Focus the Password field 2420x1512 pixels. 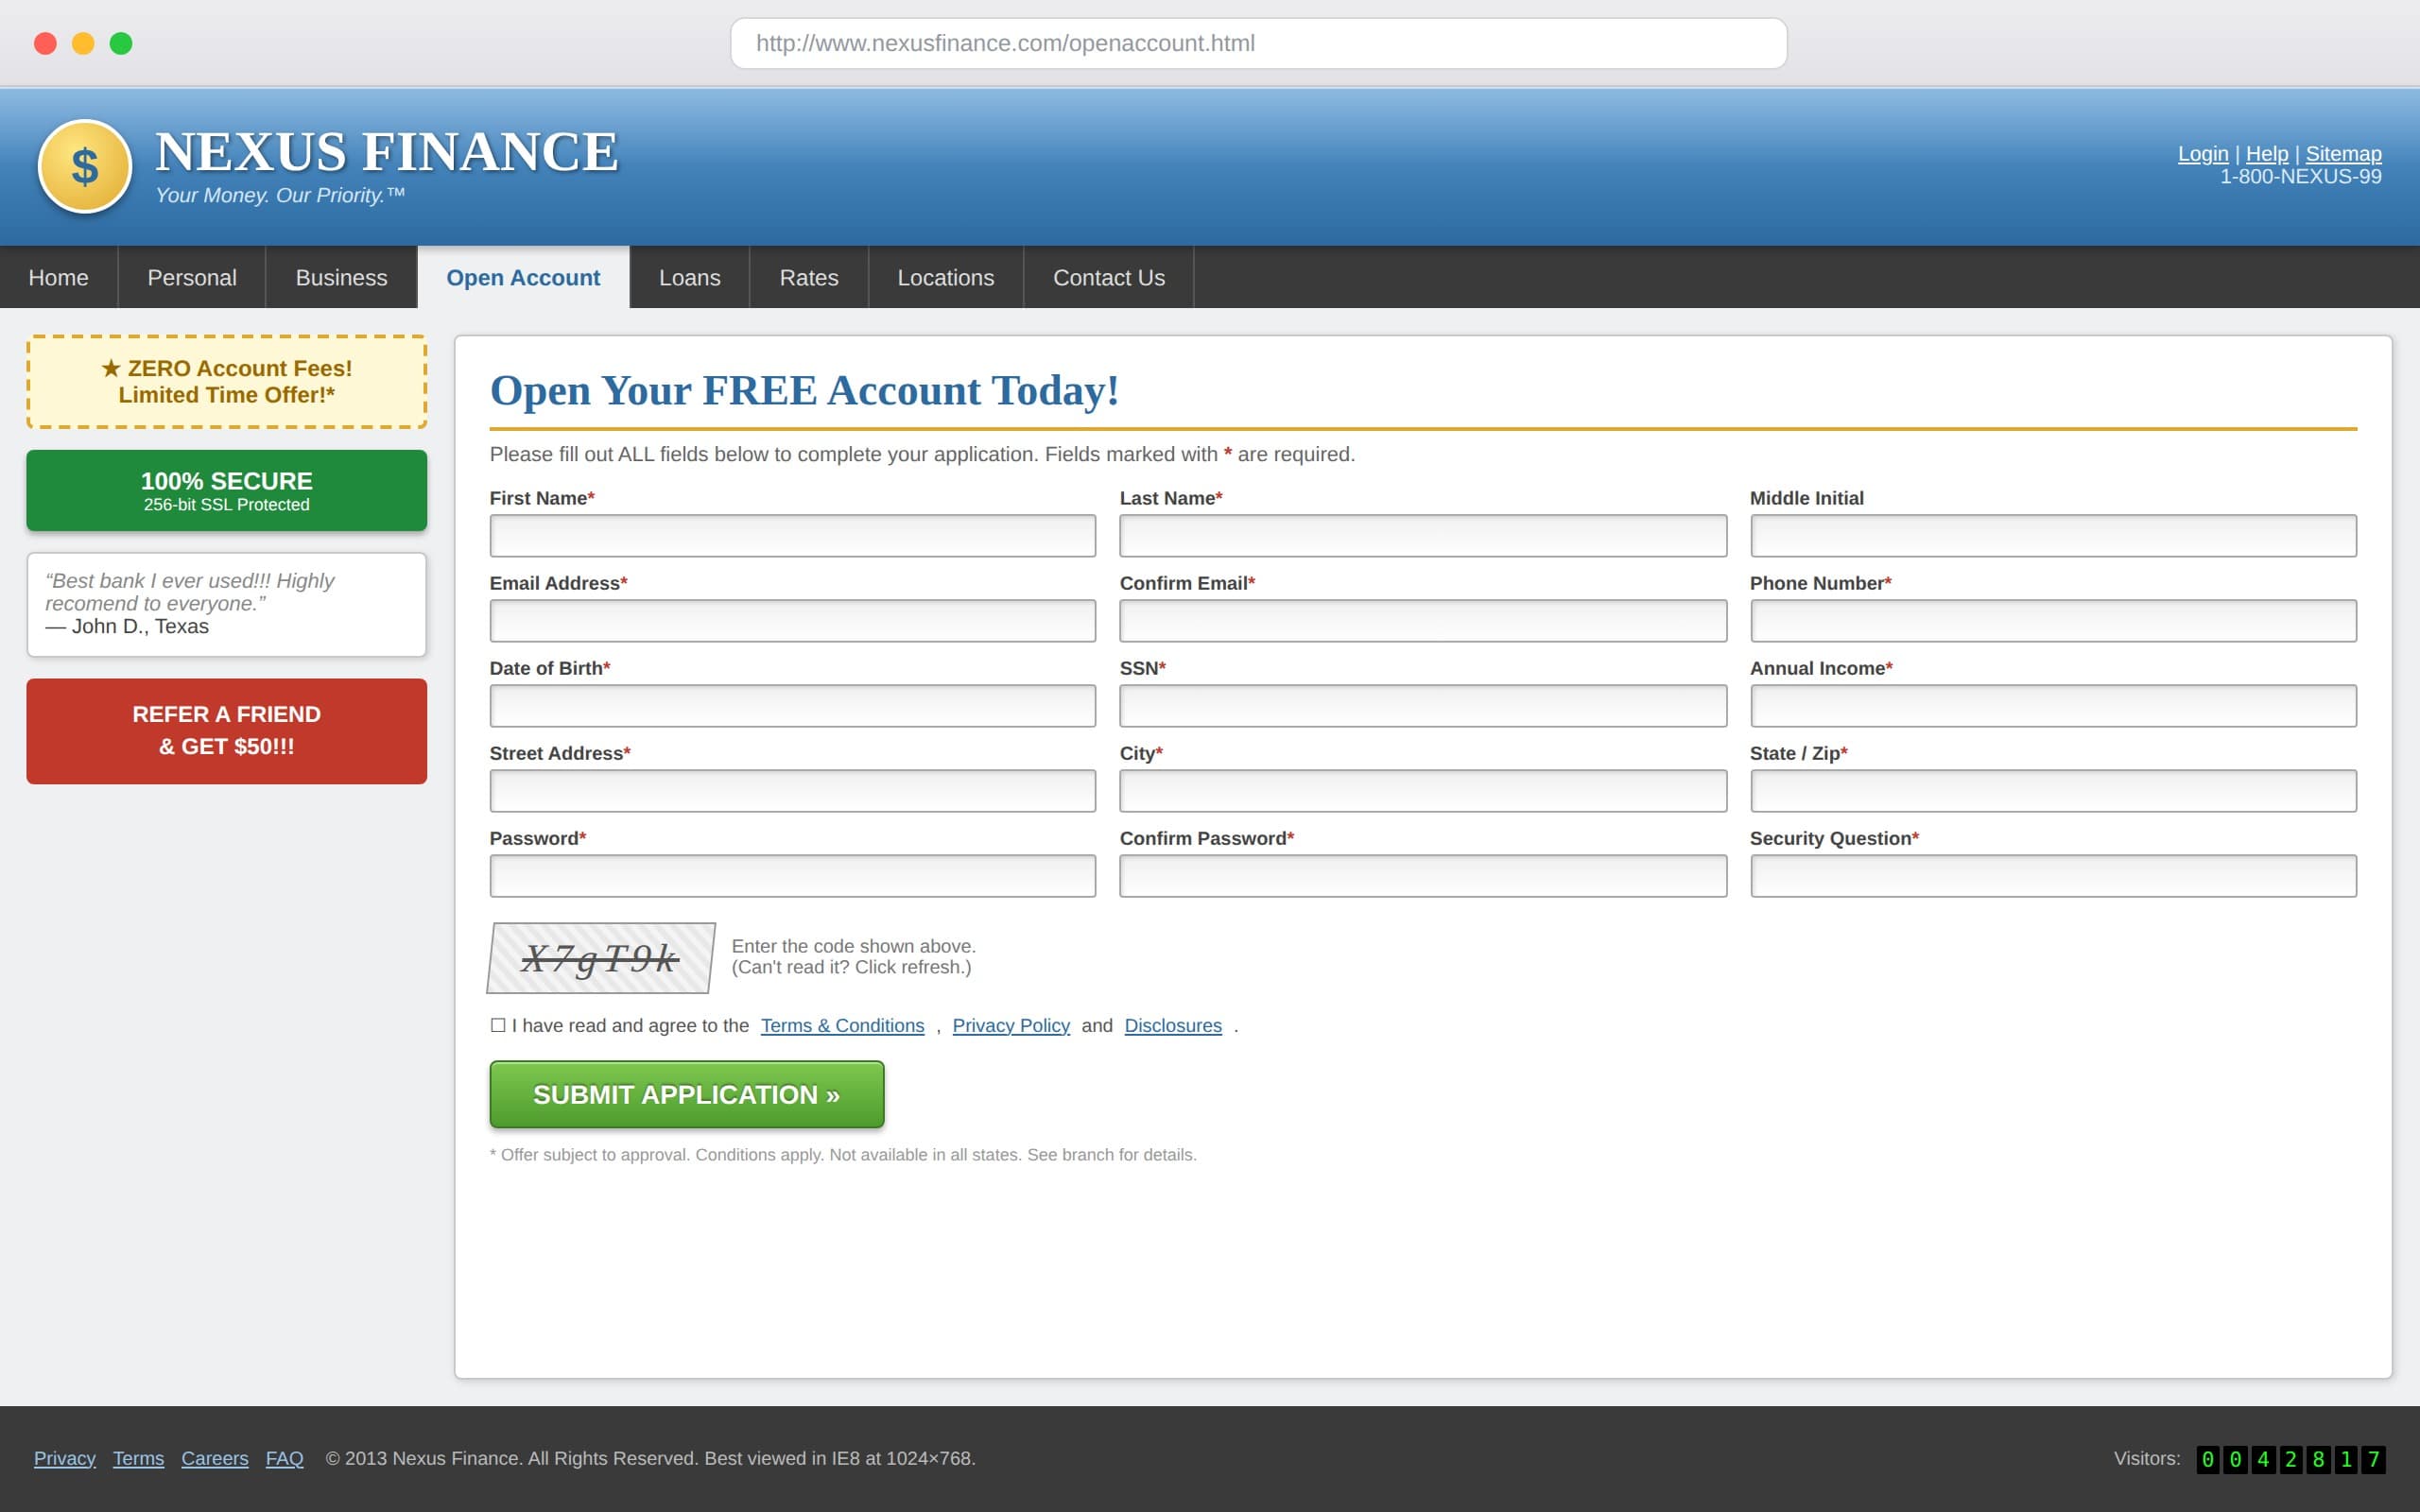point(792,876)
